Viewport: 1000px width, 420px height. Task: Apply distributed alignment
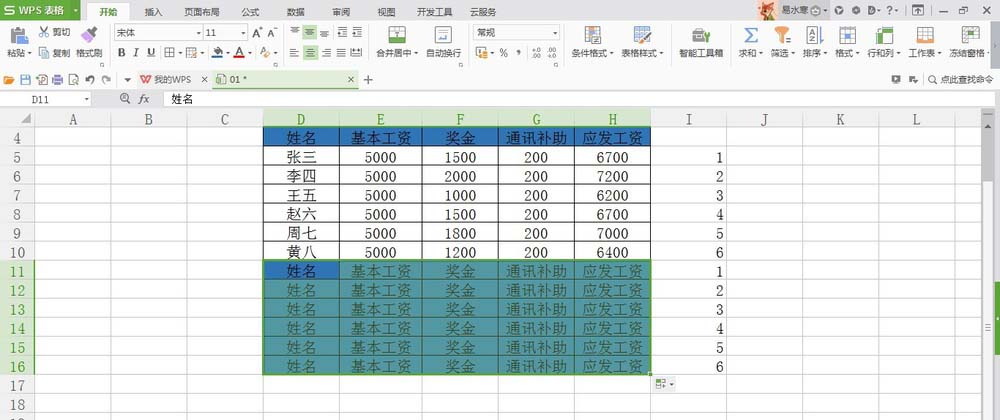click(x=357, y=53)
